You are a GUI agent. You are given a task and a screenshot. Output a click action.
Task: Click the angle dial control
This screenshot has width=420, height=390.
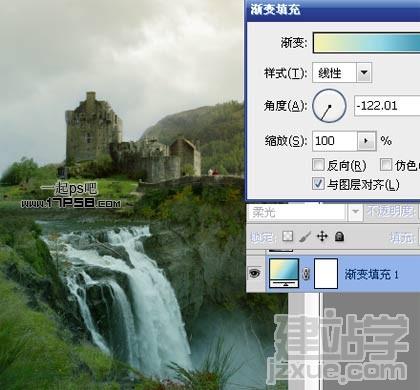click(x=329, y=106)
